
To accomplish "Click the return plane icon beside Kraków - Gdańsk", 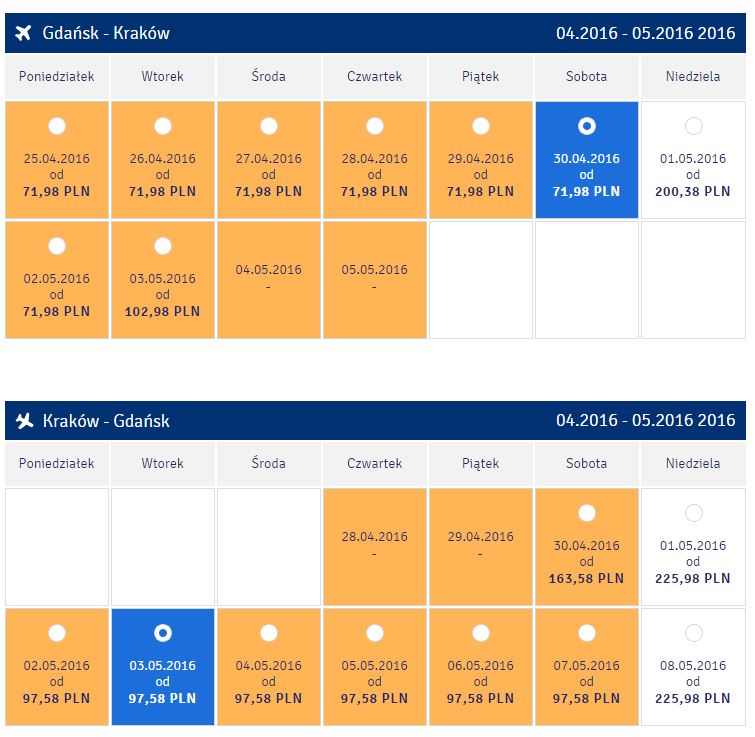I will pyautogui.click(x=24, y=421).
